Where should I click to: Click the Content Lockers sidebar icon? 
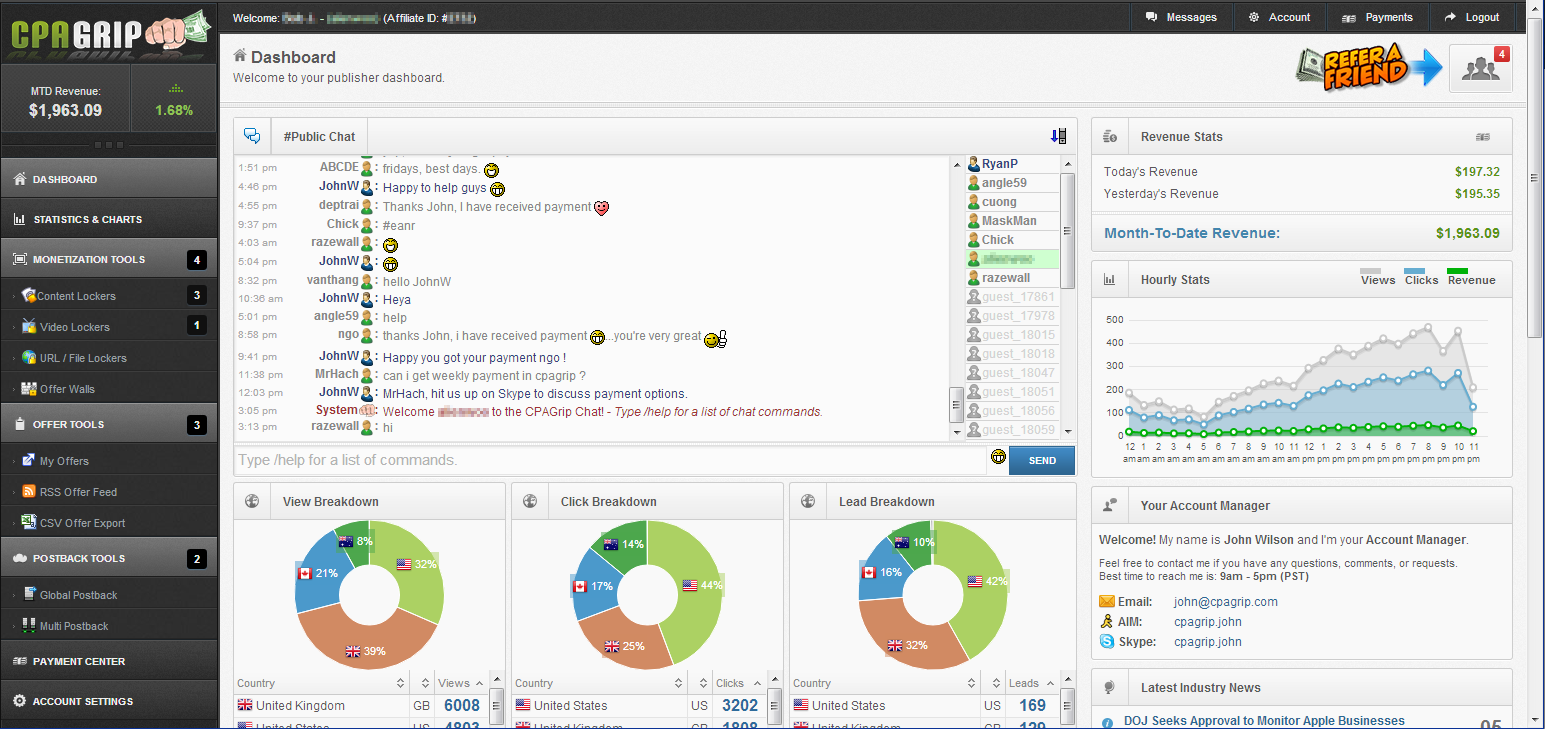[29, 295]
